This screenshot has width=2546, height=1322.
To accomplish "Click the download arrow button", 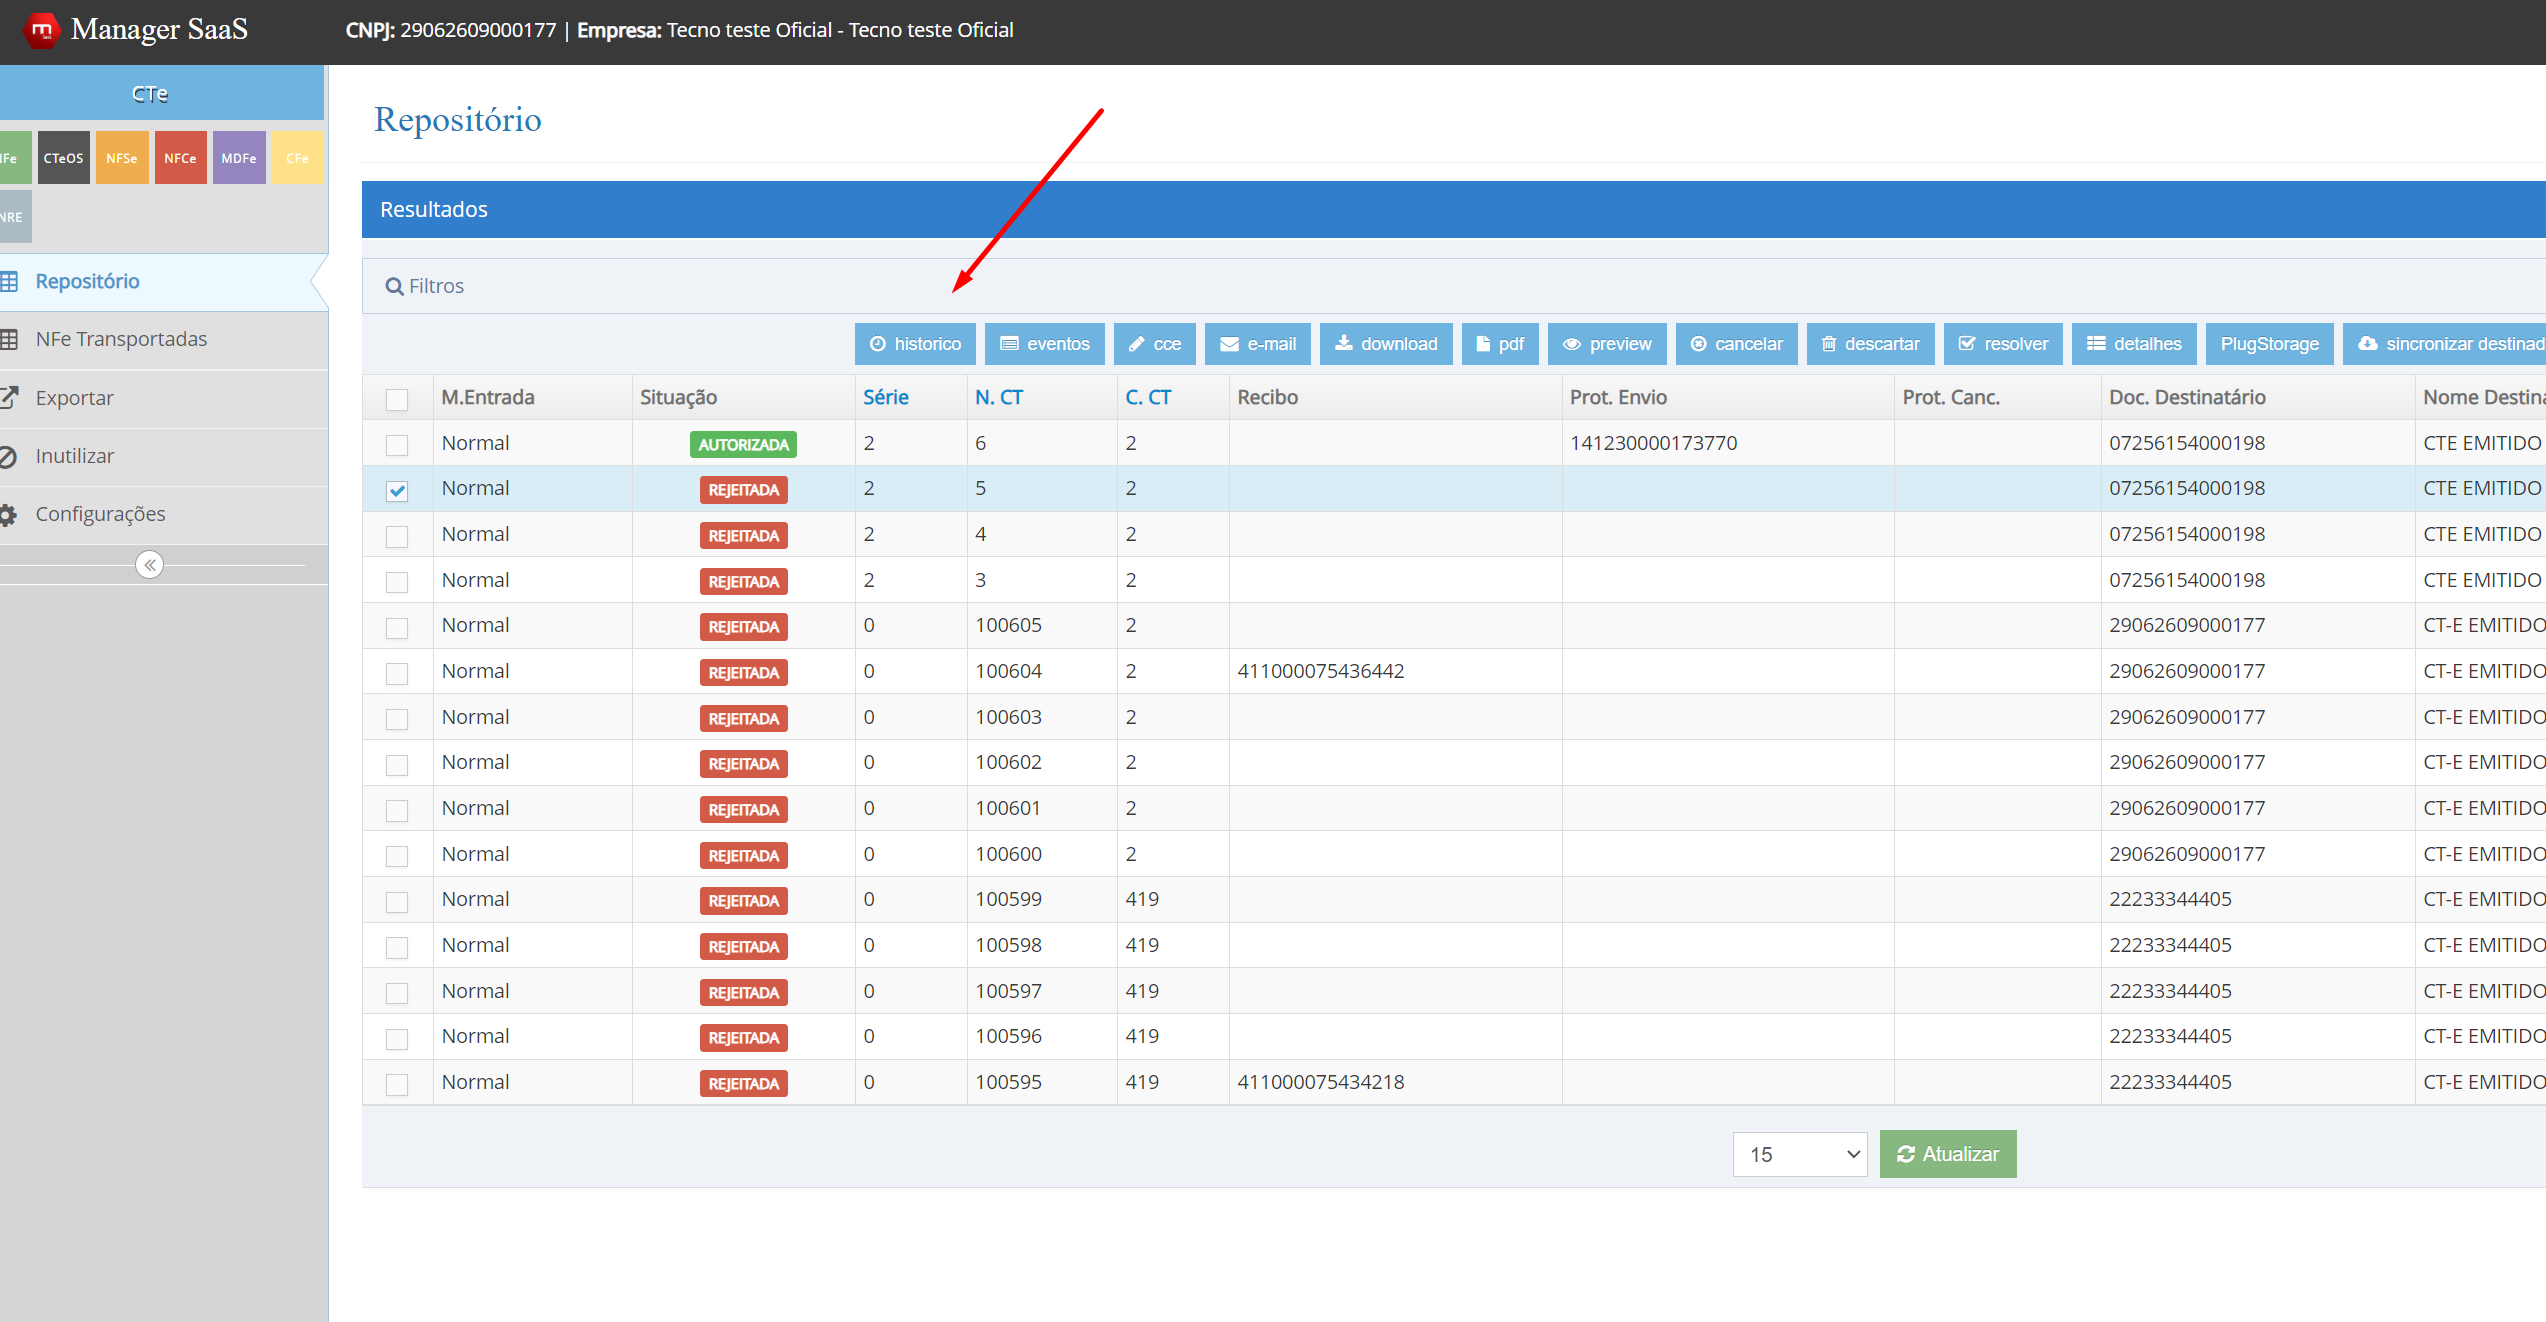I will click(x=1385, y=344).
